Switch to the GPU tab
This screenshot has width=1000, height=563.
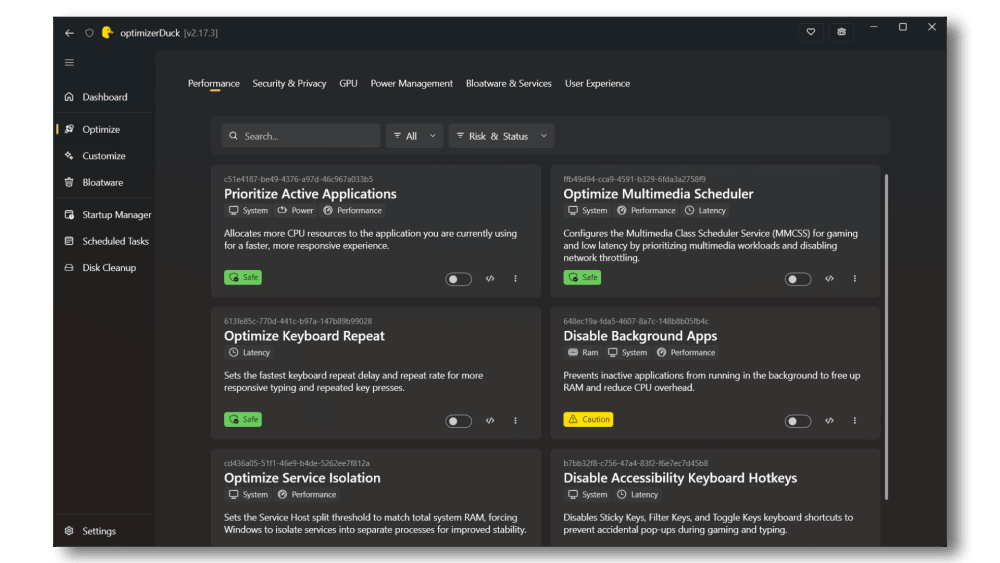(x=348, y=84)
